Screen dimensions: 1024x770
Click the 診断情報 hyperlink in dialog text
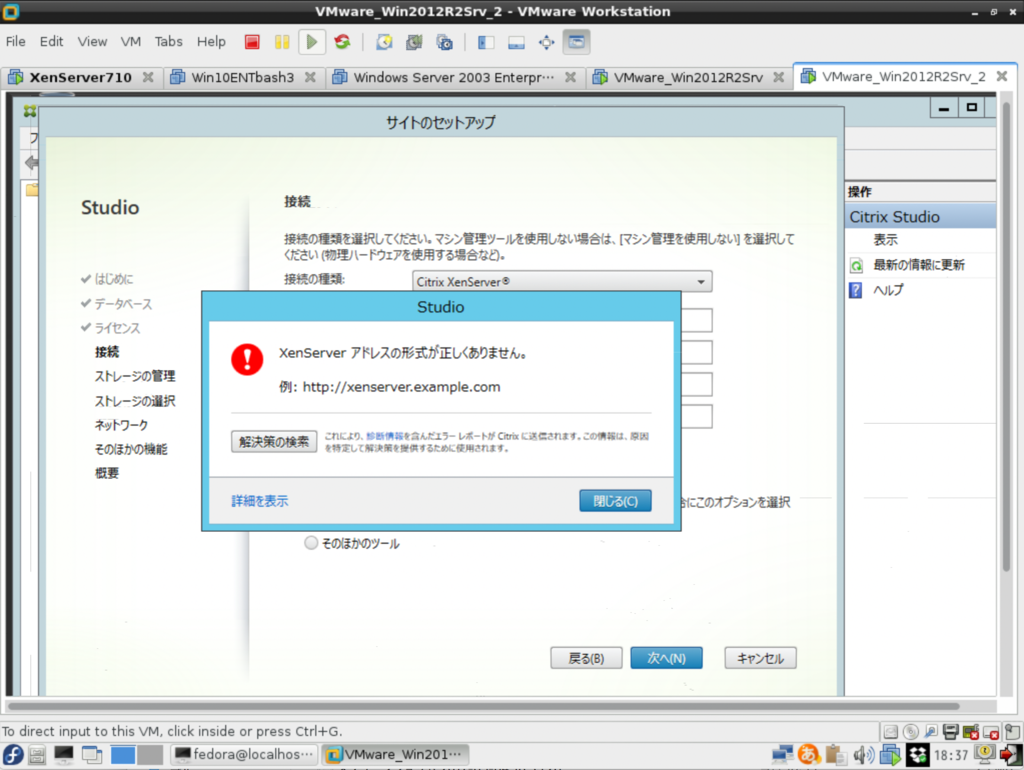tap(385, 436)
